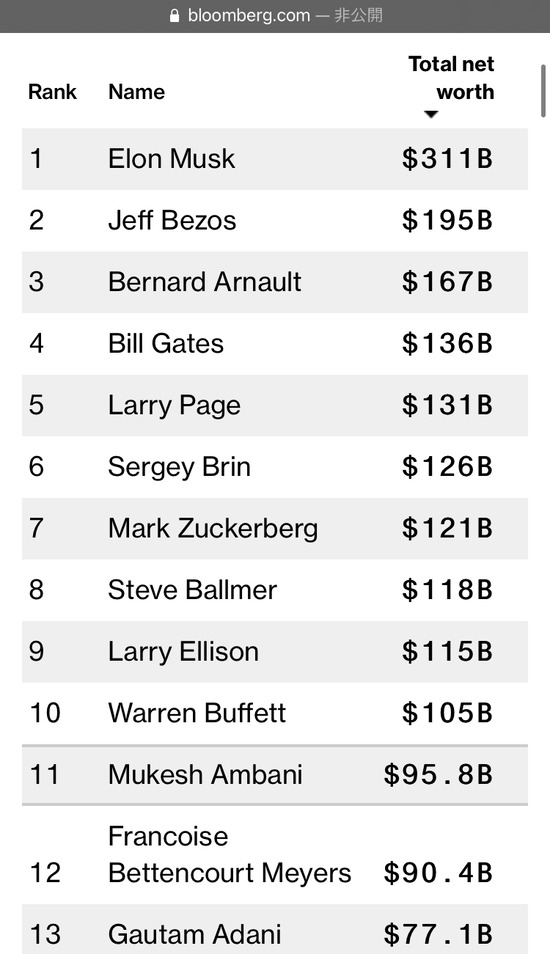Tap Warren Buffett name

pyautogui.click(x=197, y=713)
